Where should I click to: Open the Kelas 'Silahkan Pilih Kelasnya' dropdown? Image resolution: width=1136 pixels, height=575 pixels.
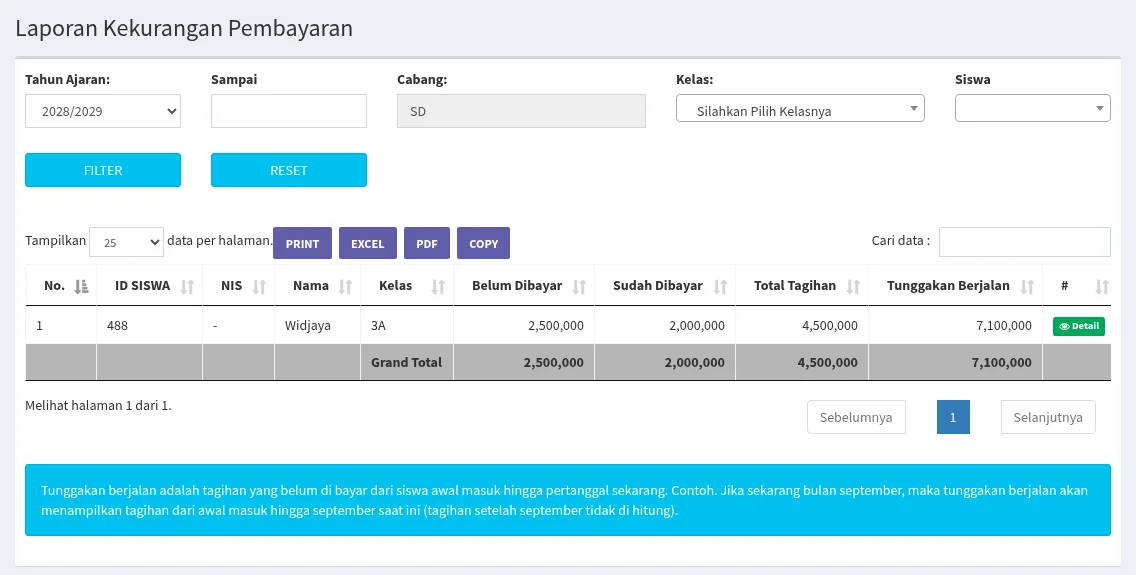pyautogui.click(x=800, y=108)
